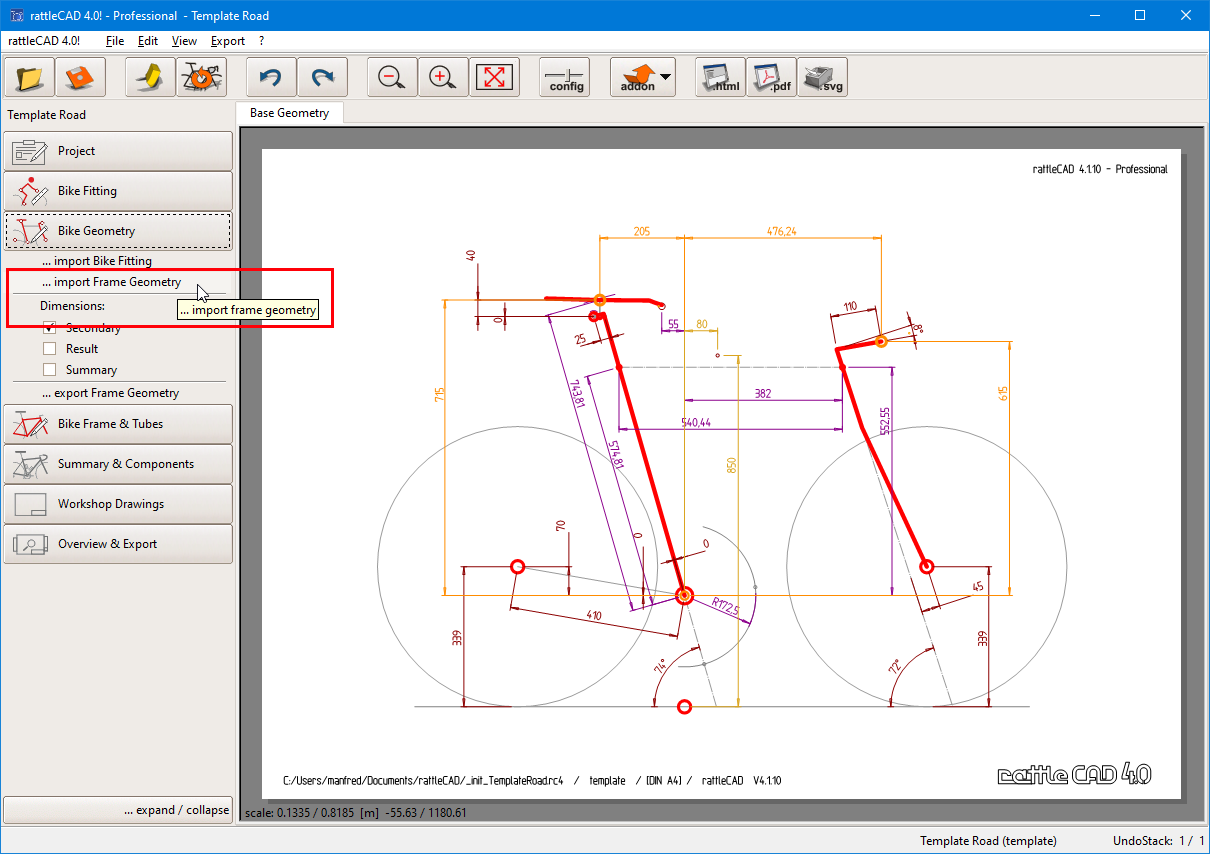Undo the last change

click(x=271, y=77)
